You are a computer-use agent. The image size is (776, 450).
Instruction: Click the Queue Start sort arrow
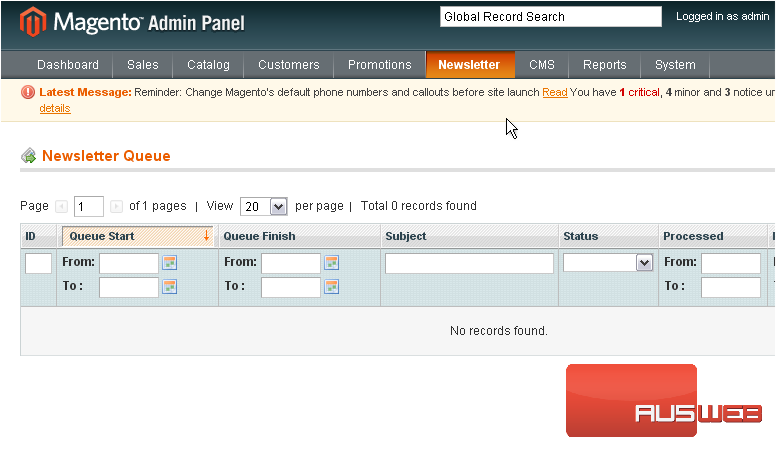[206, 236]
